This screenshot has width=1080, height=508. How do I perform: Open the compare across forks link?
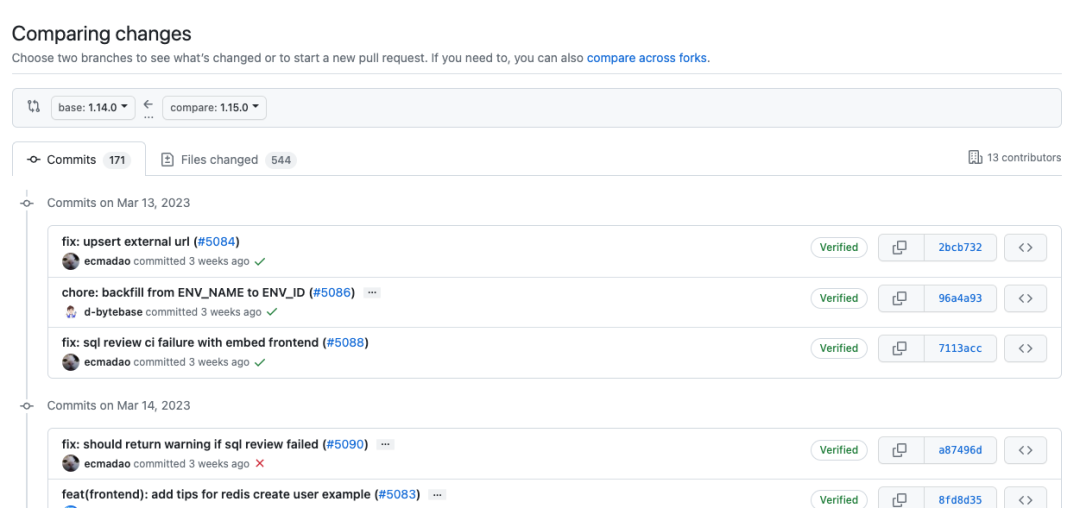click(647, 58)
